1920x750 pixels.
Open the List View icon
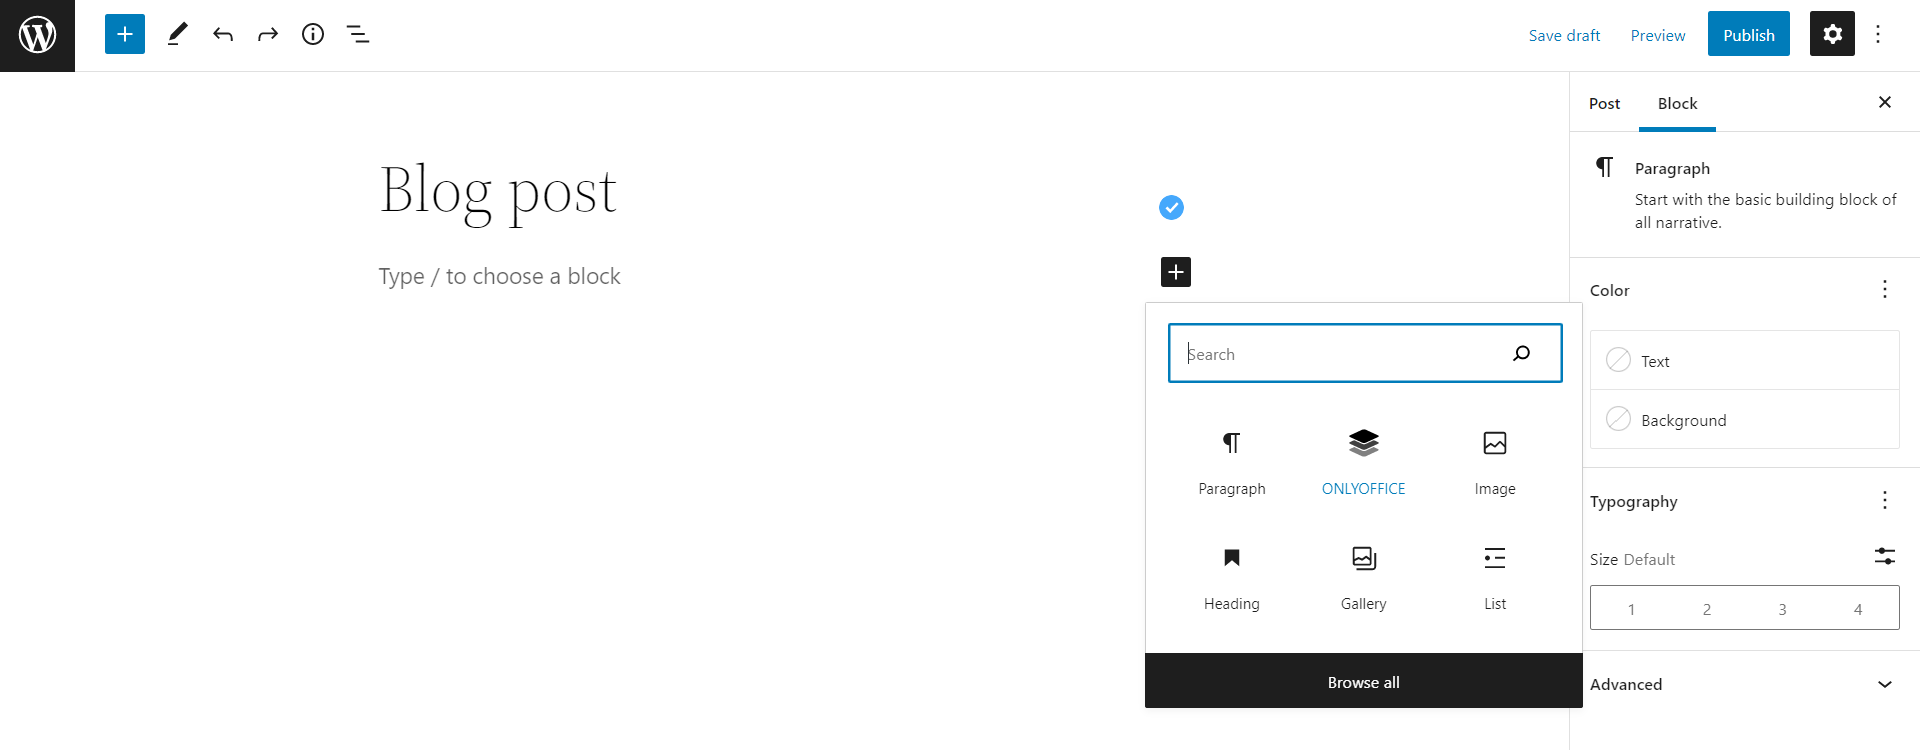coord(358,34)
